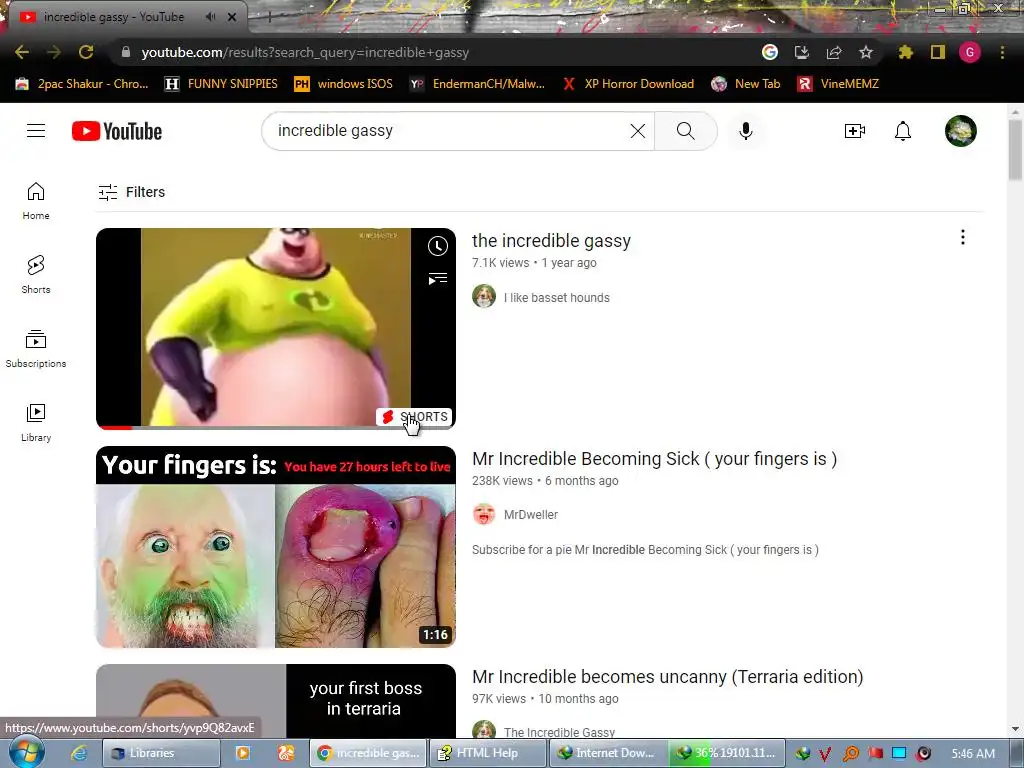Viewport: 1024px width, 768px height.
Task: Open 'EndermanCH/Malw...' bookmark
Action: coord(477,84)
